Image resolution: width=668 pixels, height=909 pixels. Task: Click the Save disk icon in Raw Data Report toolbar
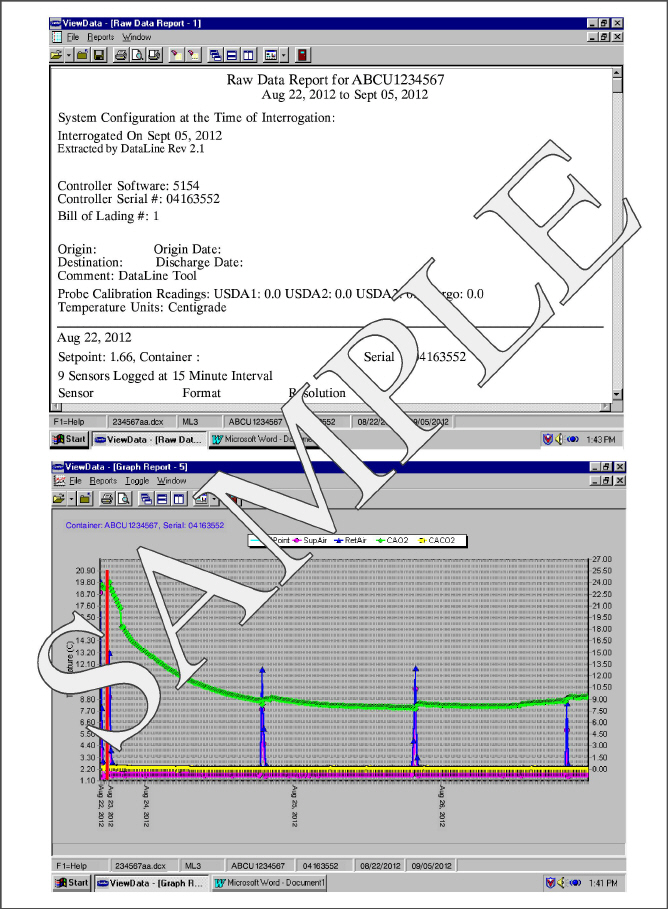[99, 55]
